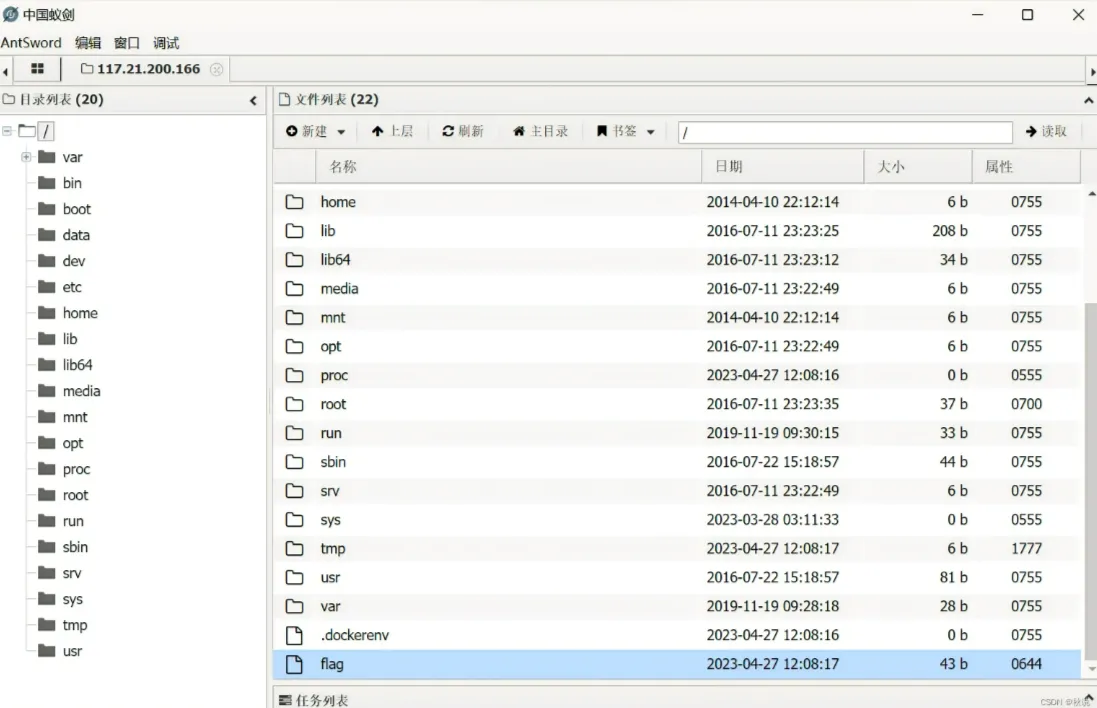Click the flag file icon
This screenshot has height=708, width=1097.
click(295, 664)
